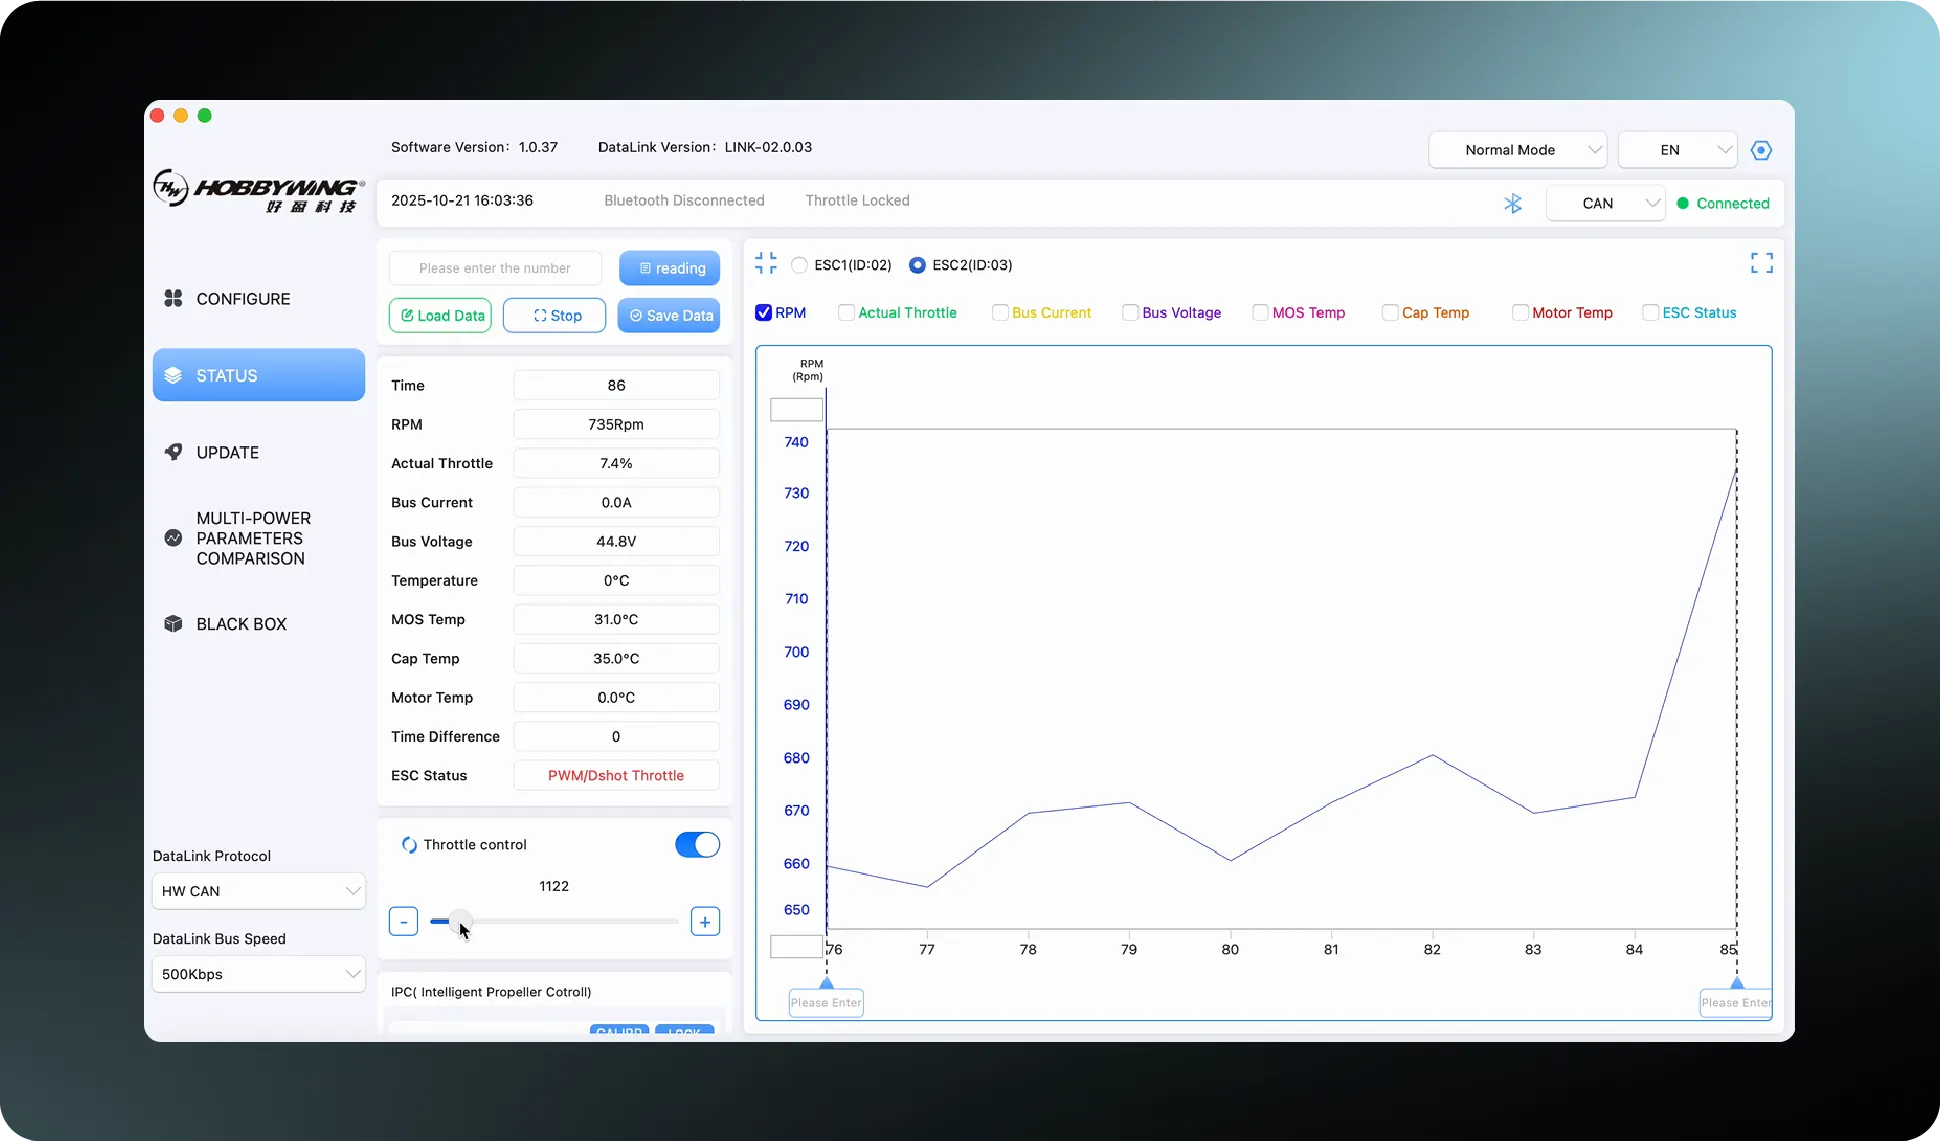The width and height of the screenshot is (1940, 1141).
Task: Select the ESC1(ID:02) radio button
Action: pos(798,265)
